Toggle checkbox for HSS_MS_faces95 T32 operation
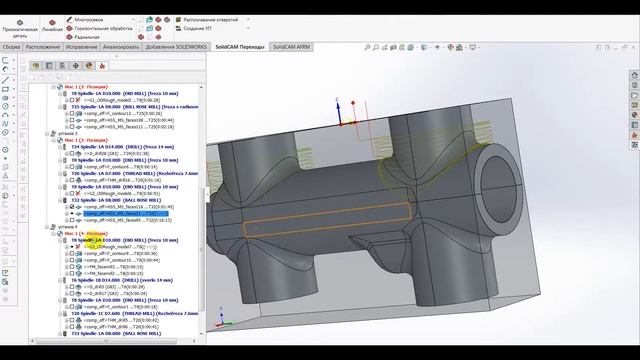The height and width of the screenshot is (360, 640). [72, 220]
